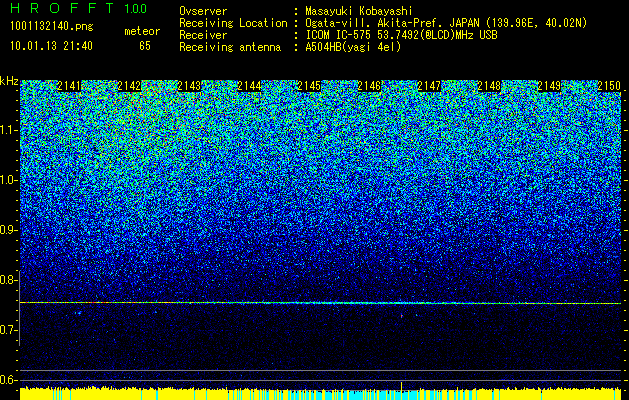Click the 0.7 frequency axis label

pos(9,330)
